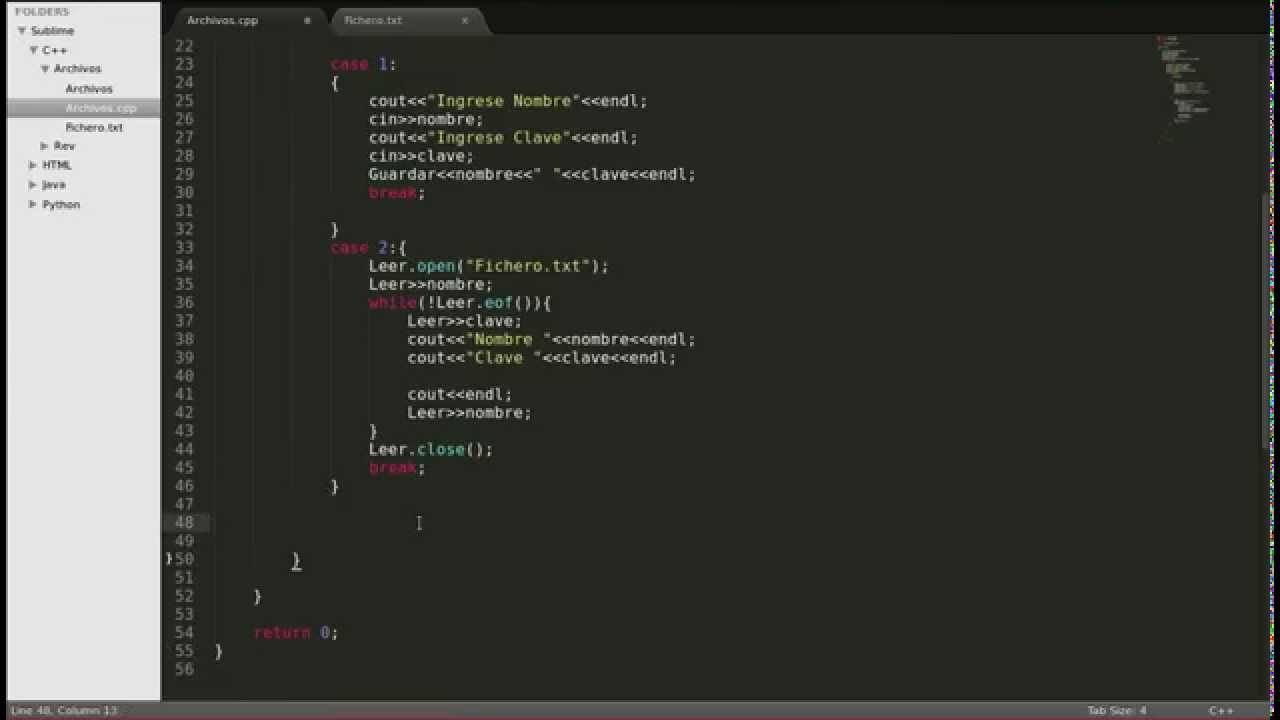1280x720 pixels.
Task: Close the Fichero.txt tab
Action: pyautogui.click(x=464, y=20)
